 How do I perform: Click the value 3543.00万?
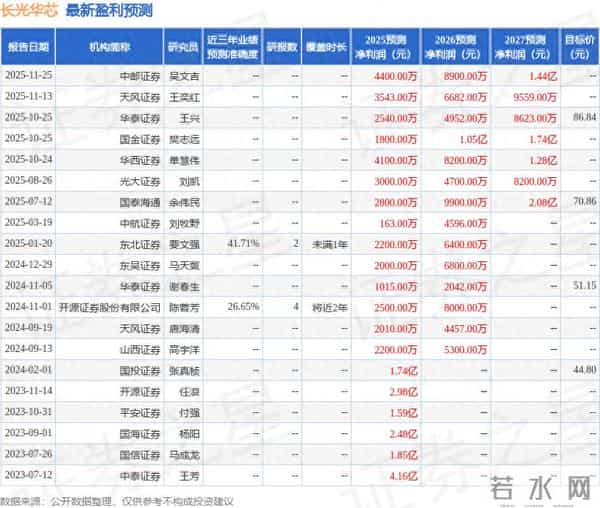[x=395, y=98]
